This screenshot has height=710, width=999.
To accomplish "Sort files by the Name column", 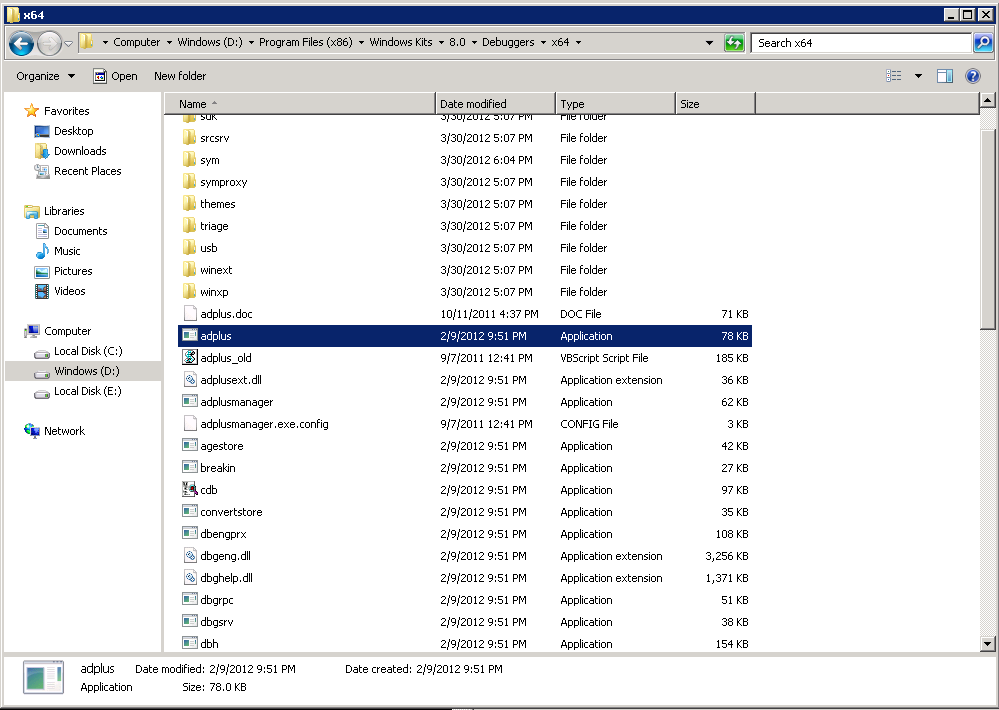I will click(x=299, y=104).
